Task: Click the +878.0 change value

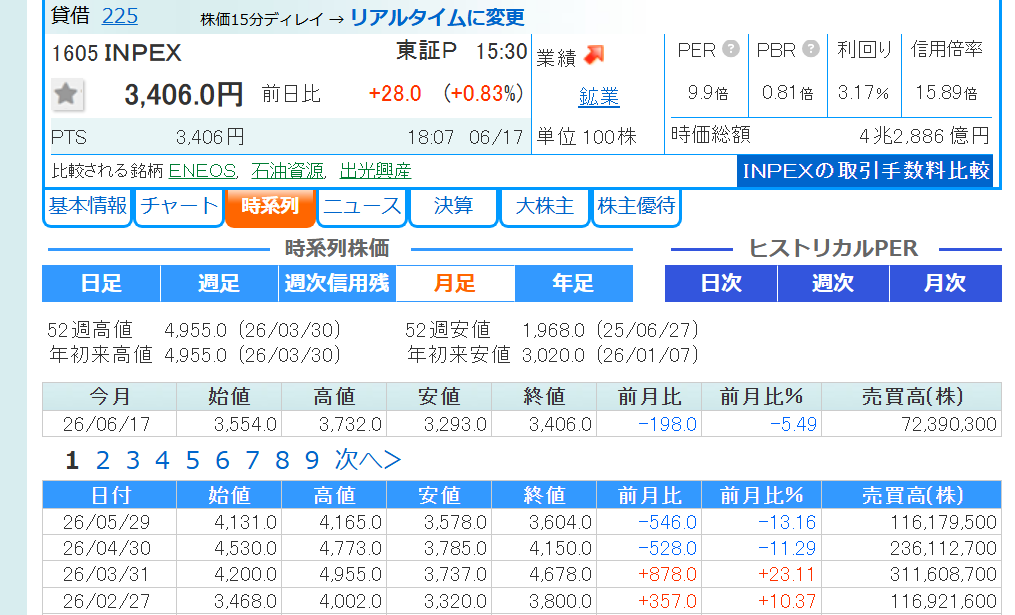Action: click(x=667, y=574)
